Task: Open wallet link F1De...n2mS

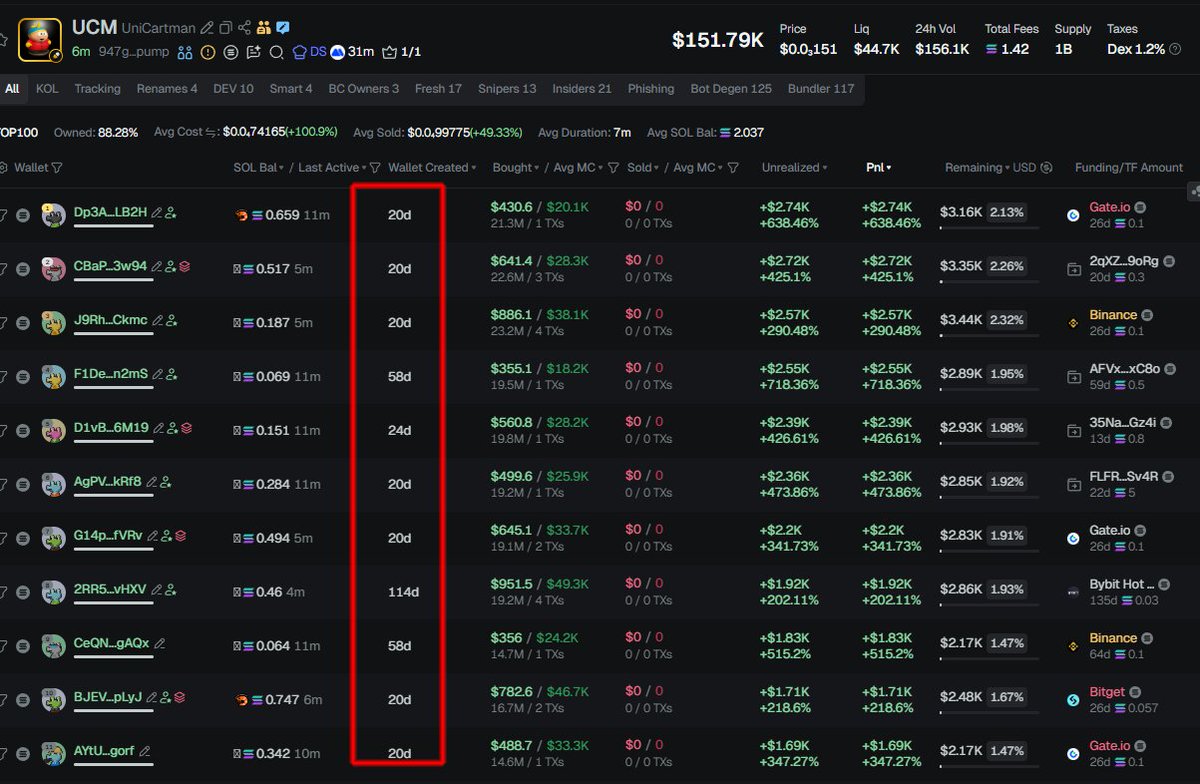Action: 110,374
